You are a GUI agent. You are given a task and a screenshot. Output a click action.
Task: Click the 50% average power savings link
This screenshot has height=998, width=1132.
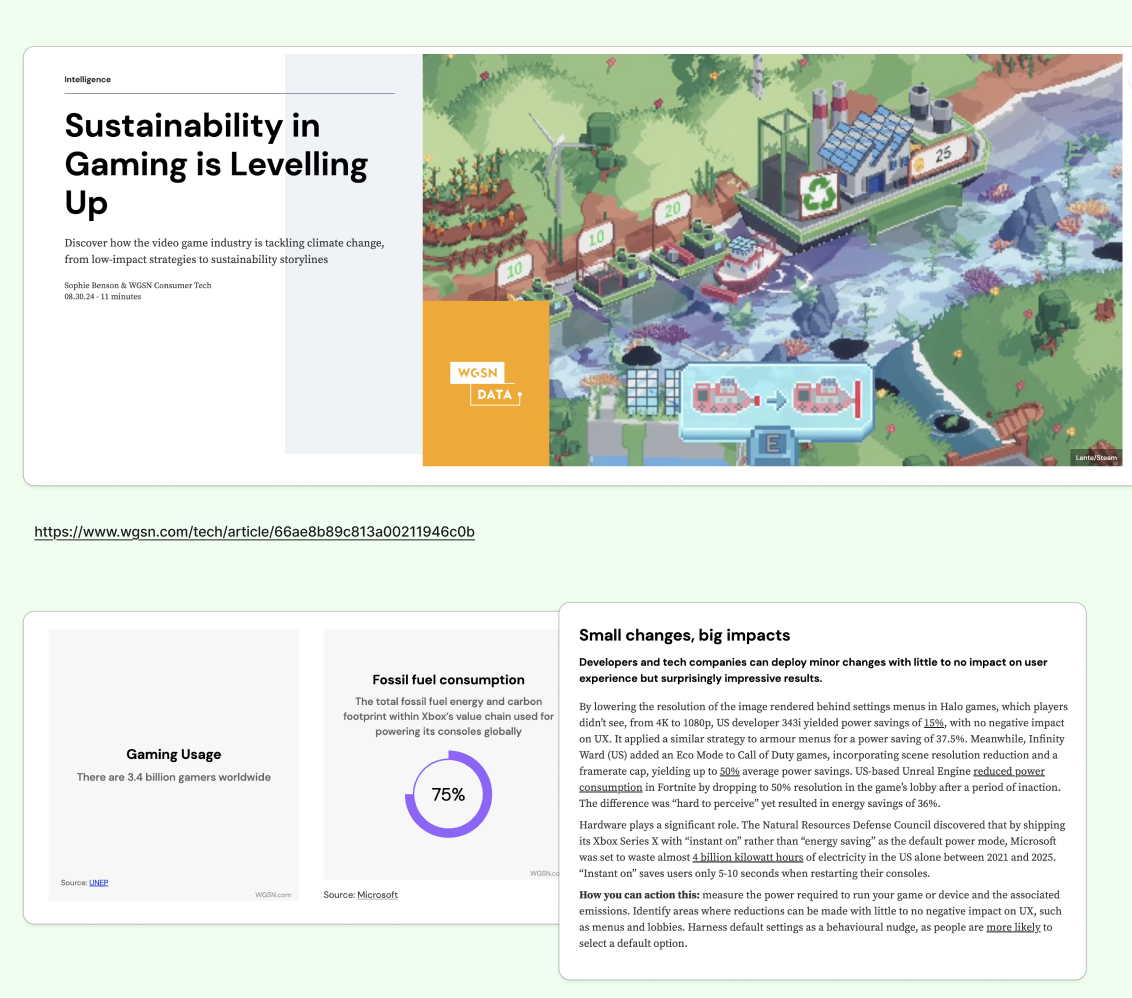click(x=730, y=770)
